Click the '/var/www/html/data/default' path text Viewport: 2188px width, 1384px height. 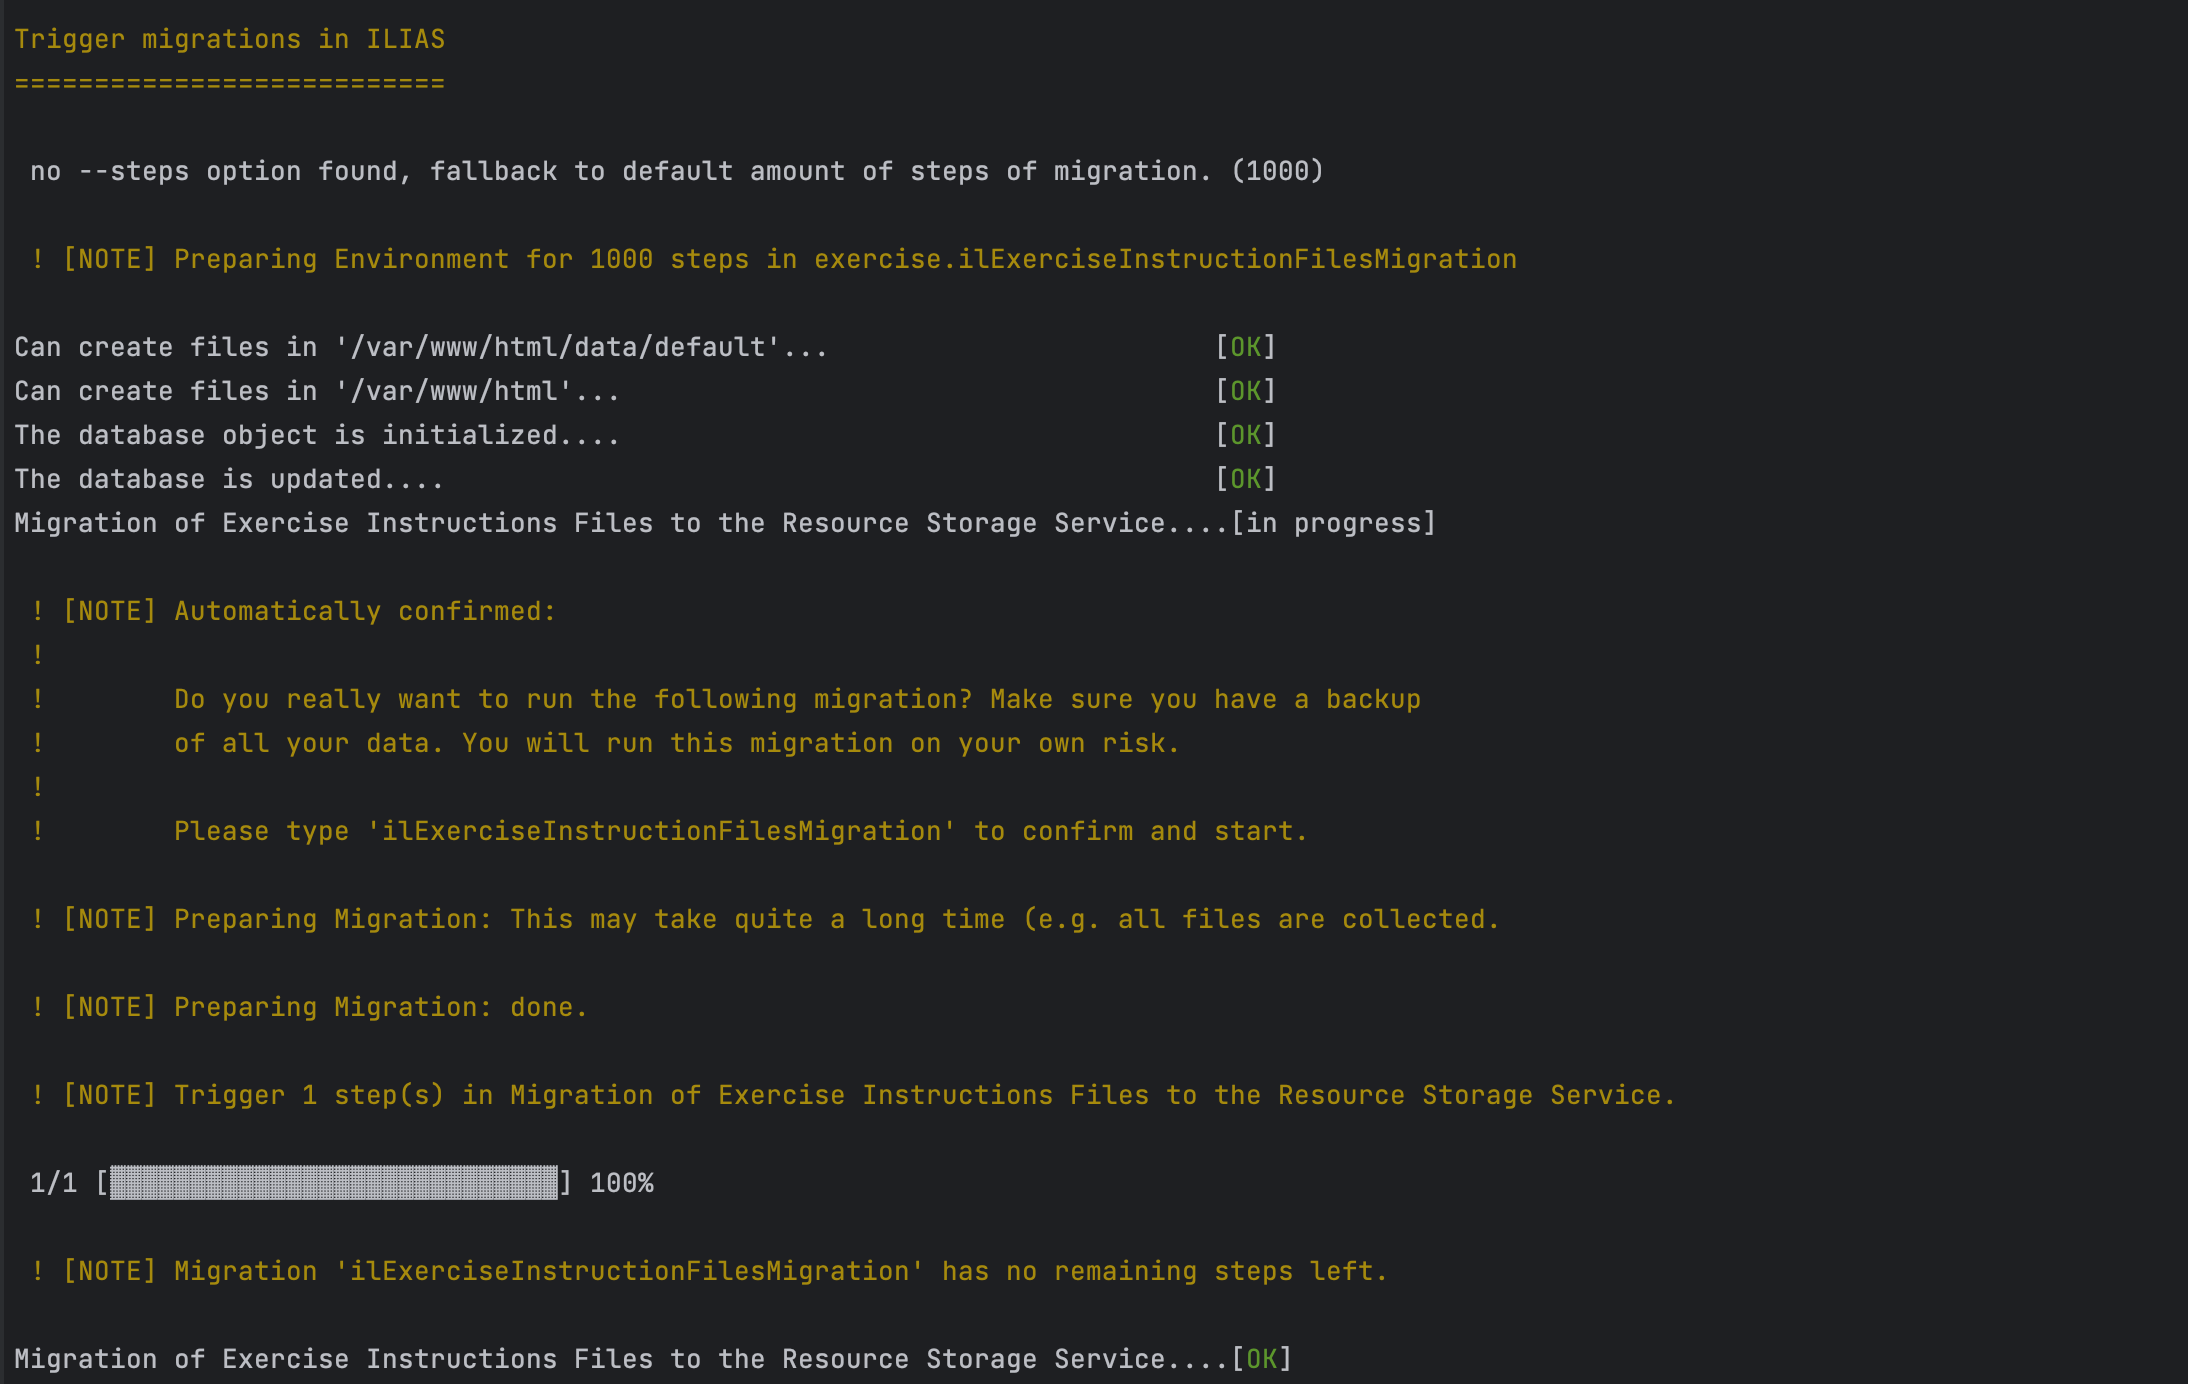point(557,347)
